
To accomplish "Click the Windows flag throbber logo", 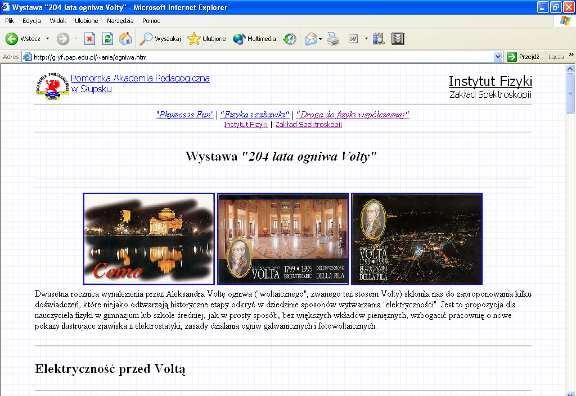I will (x=565, y=21).
